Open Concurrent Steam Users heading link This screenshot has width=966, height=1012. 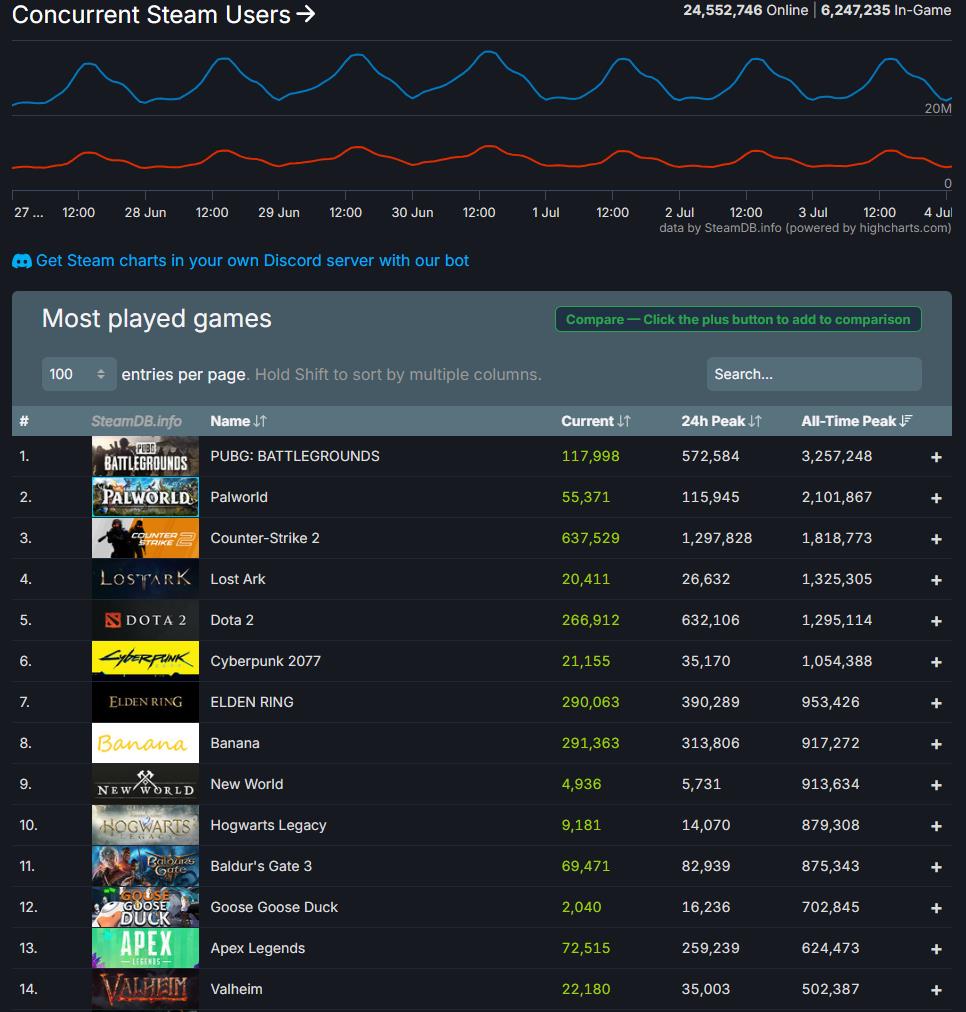pos(163,14)
